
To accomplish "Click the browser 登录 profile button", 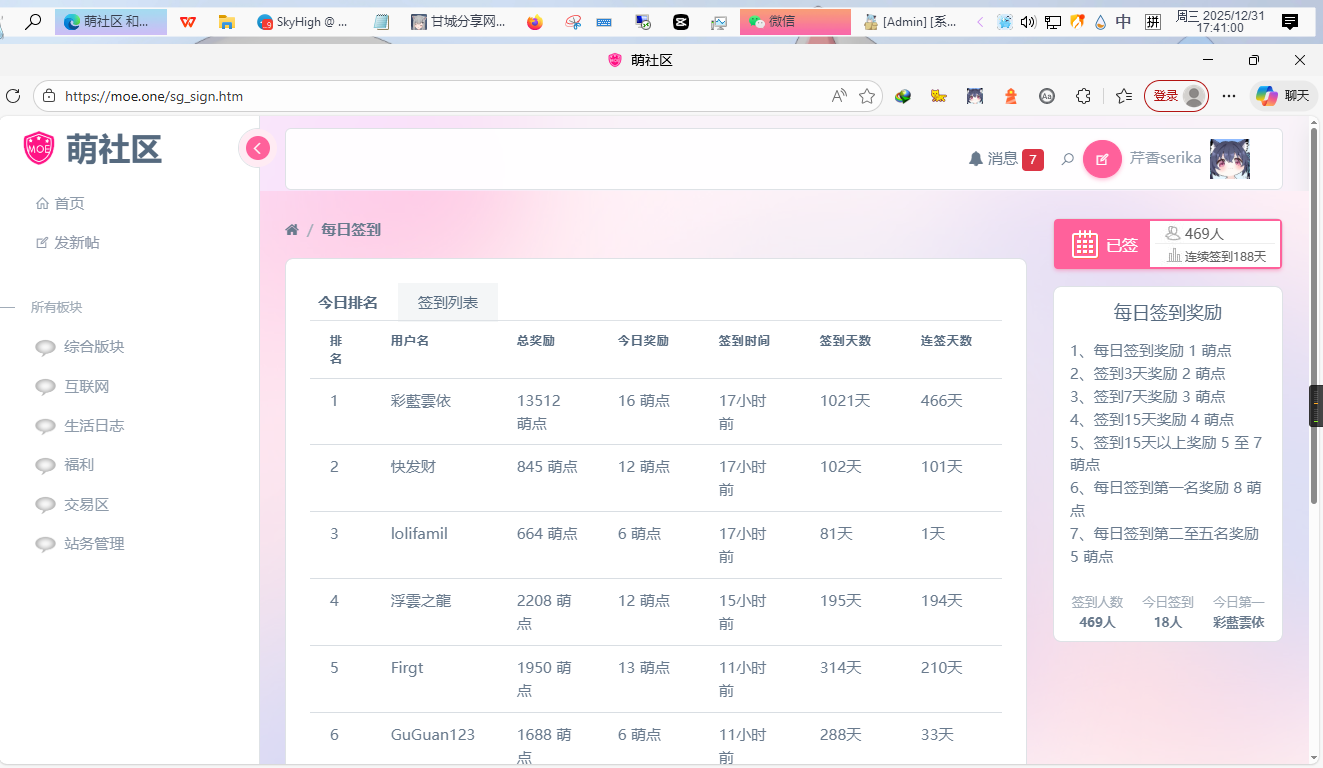I will (1176, 96).
